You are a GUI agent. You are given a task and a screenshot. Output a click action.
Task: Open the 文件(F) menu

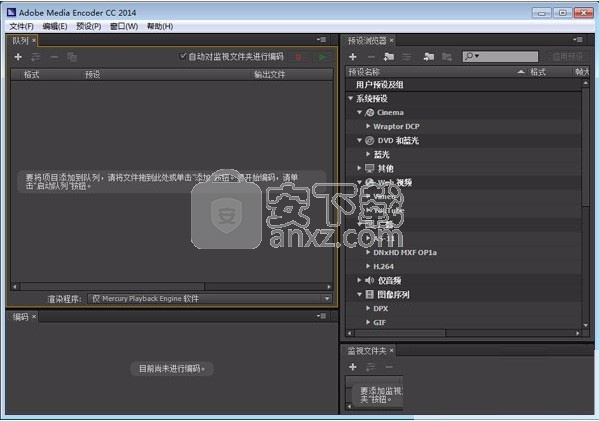pyautogui.click(x=21, y=26)
